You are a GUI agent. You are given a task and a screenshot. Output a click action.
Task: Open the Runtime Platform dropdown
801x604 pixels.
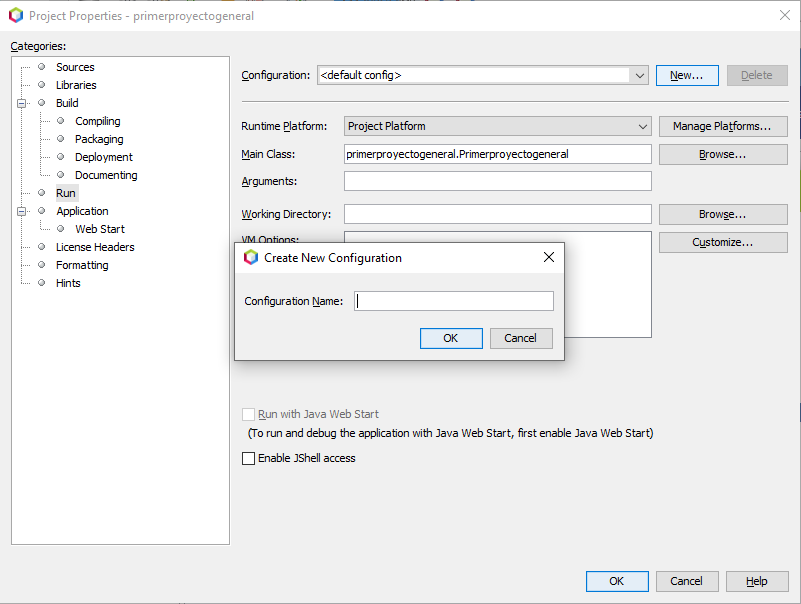pos(643,127)
